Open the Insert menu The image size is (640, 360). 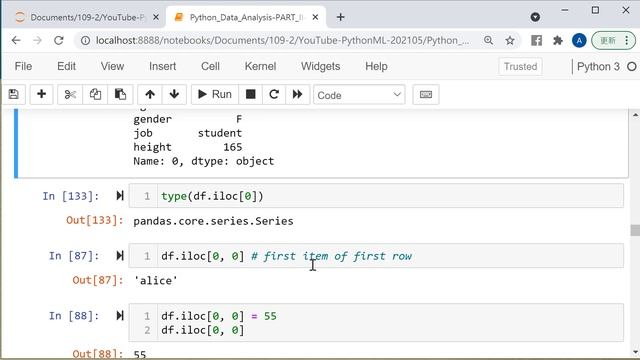[x=162, y=66]
